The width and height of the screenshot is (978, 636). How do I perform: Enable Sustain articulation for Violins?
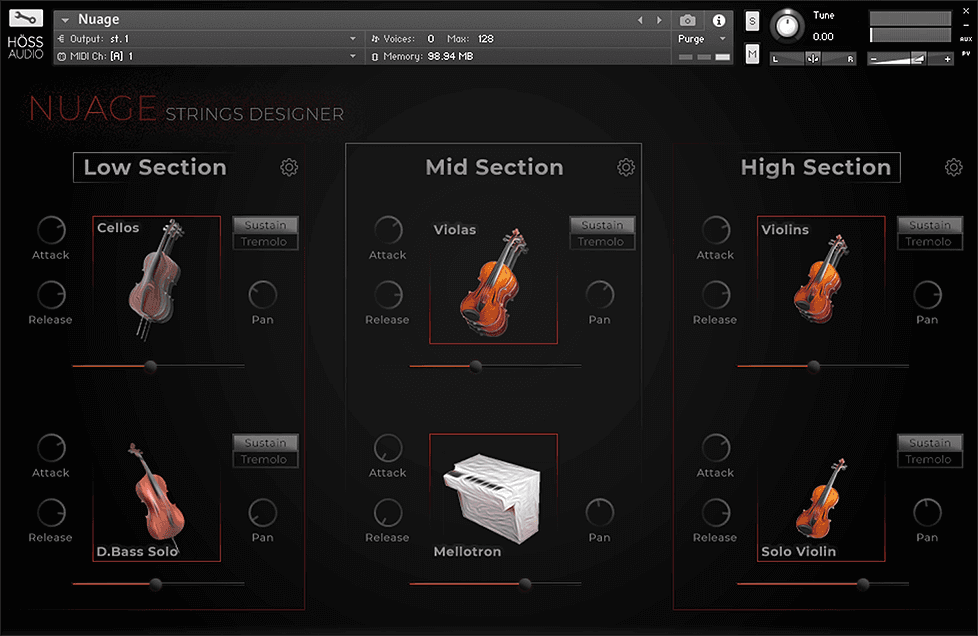tap(929, 224)
